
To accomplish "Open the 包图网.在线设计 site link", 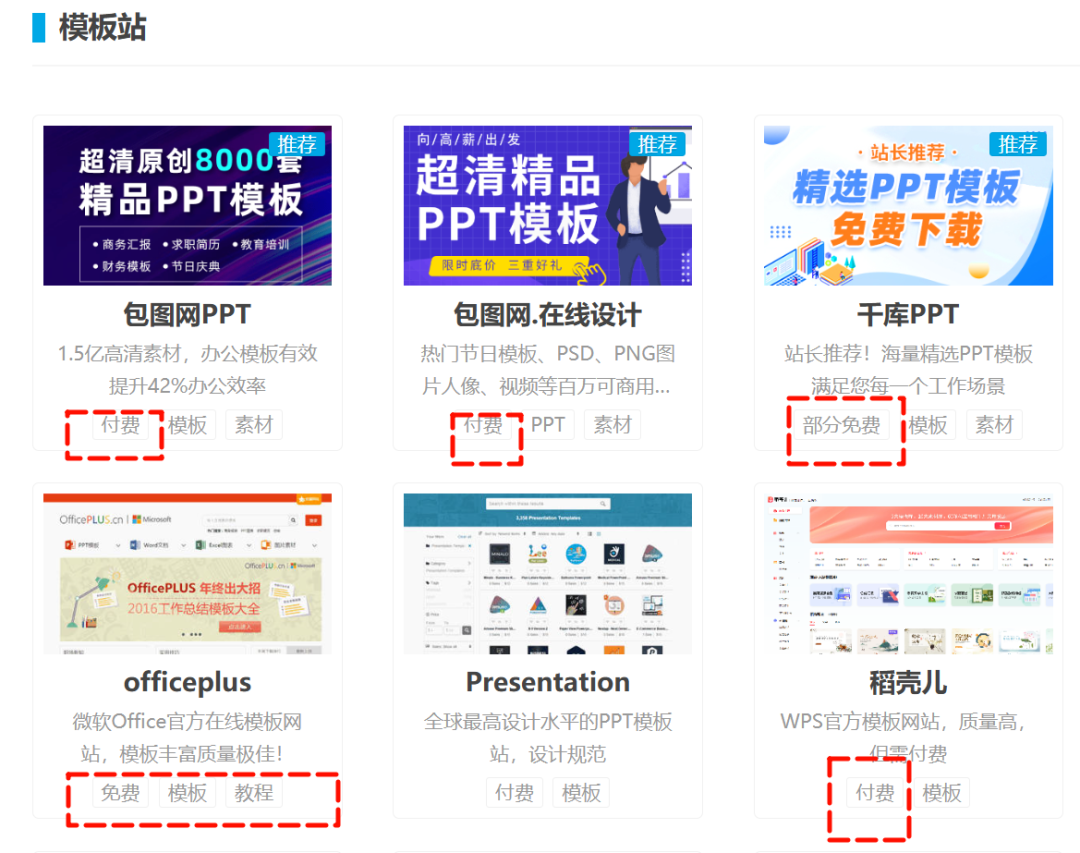I will pyautogui.click(x=547, y=313).
